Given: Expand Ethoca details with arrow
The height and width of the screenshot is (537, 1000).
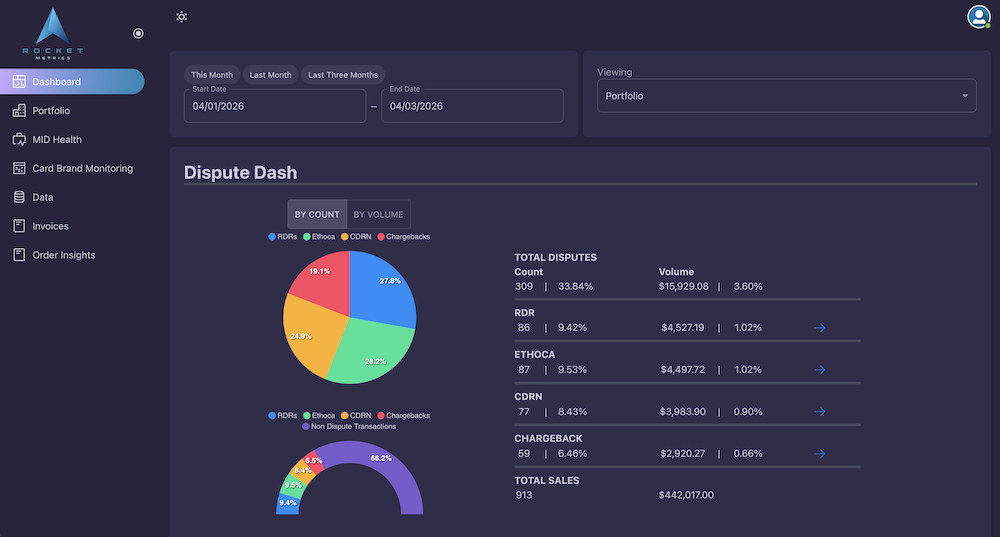Looking at the screenshot, I should point(819,369).
